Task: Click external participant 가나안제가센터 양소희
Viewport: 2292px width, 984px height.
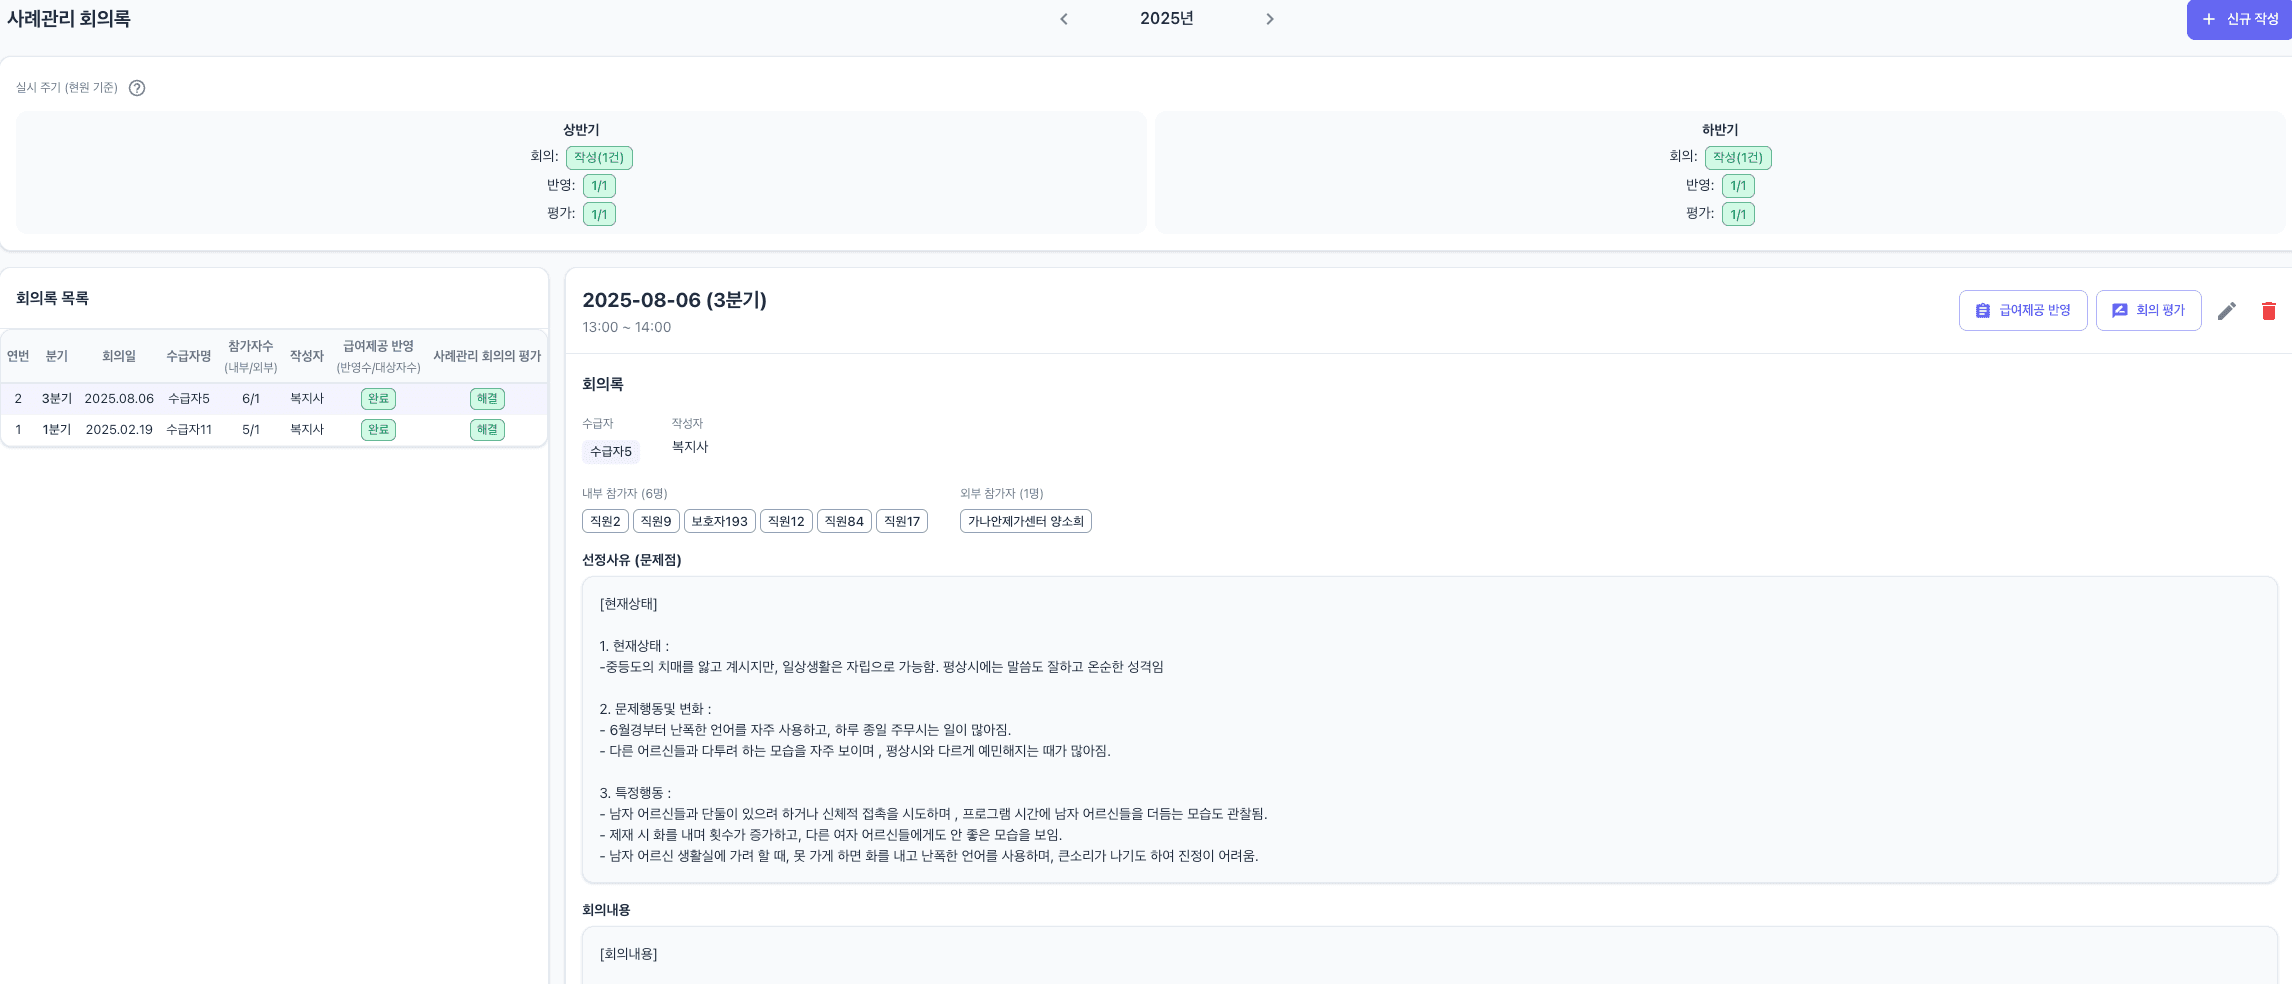Action: coord(1026,521)
